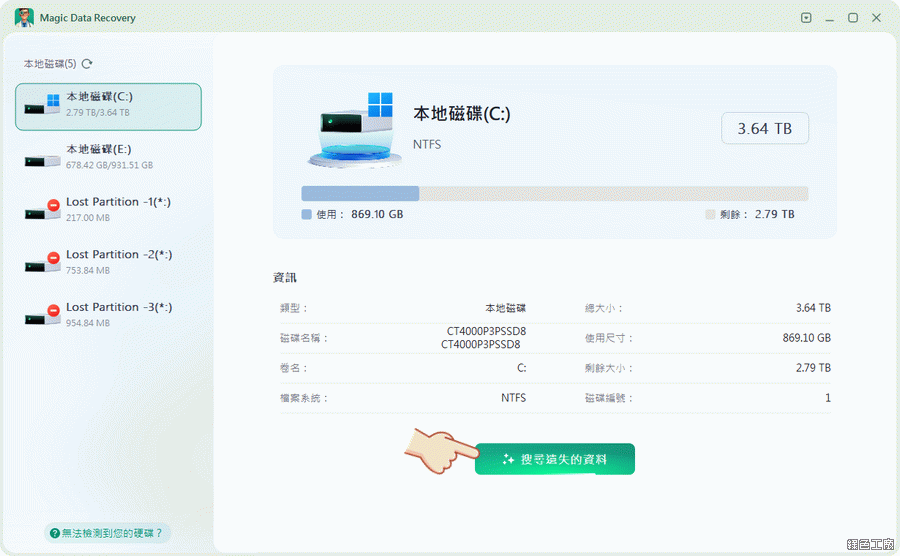Click the E: drive icon in sidebar
Viewport: 900px width, 556px height.
click(43, 157)
